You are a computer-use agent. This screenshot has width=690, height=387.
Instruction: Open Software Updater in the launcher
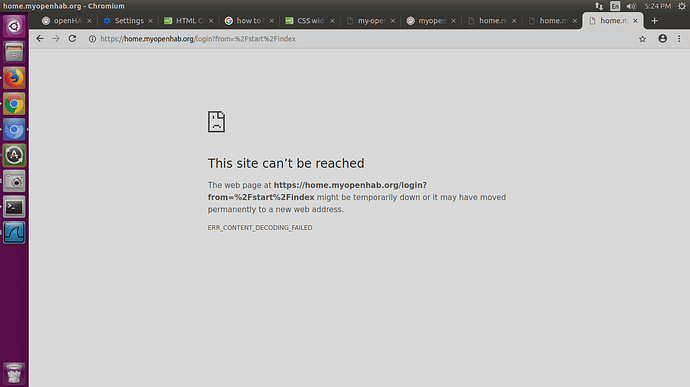pyautogui.click(x=14, y=155)
